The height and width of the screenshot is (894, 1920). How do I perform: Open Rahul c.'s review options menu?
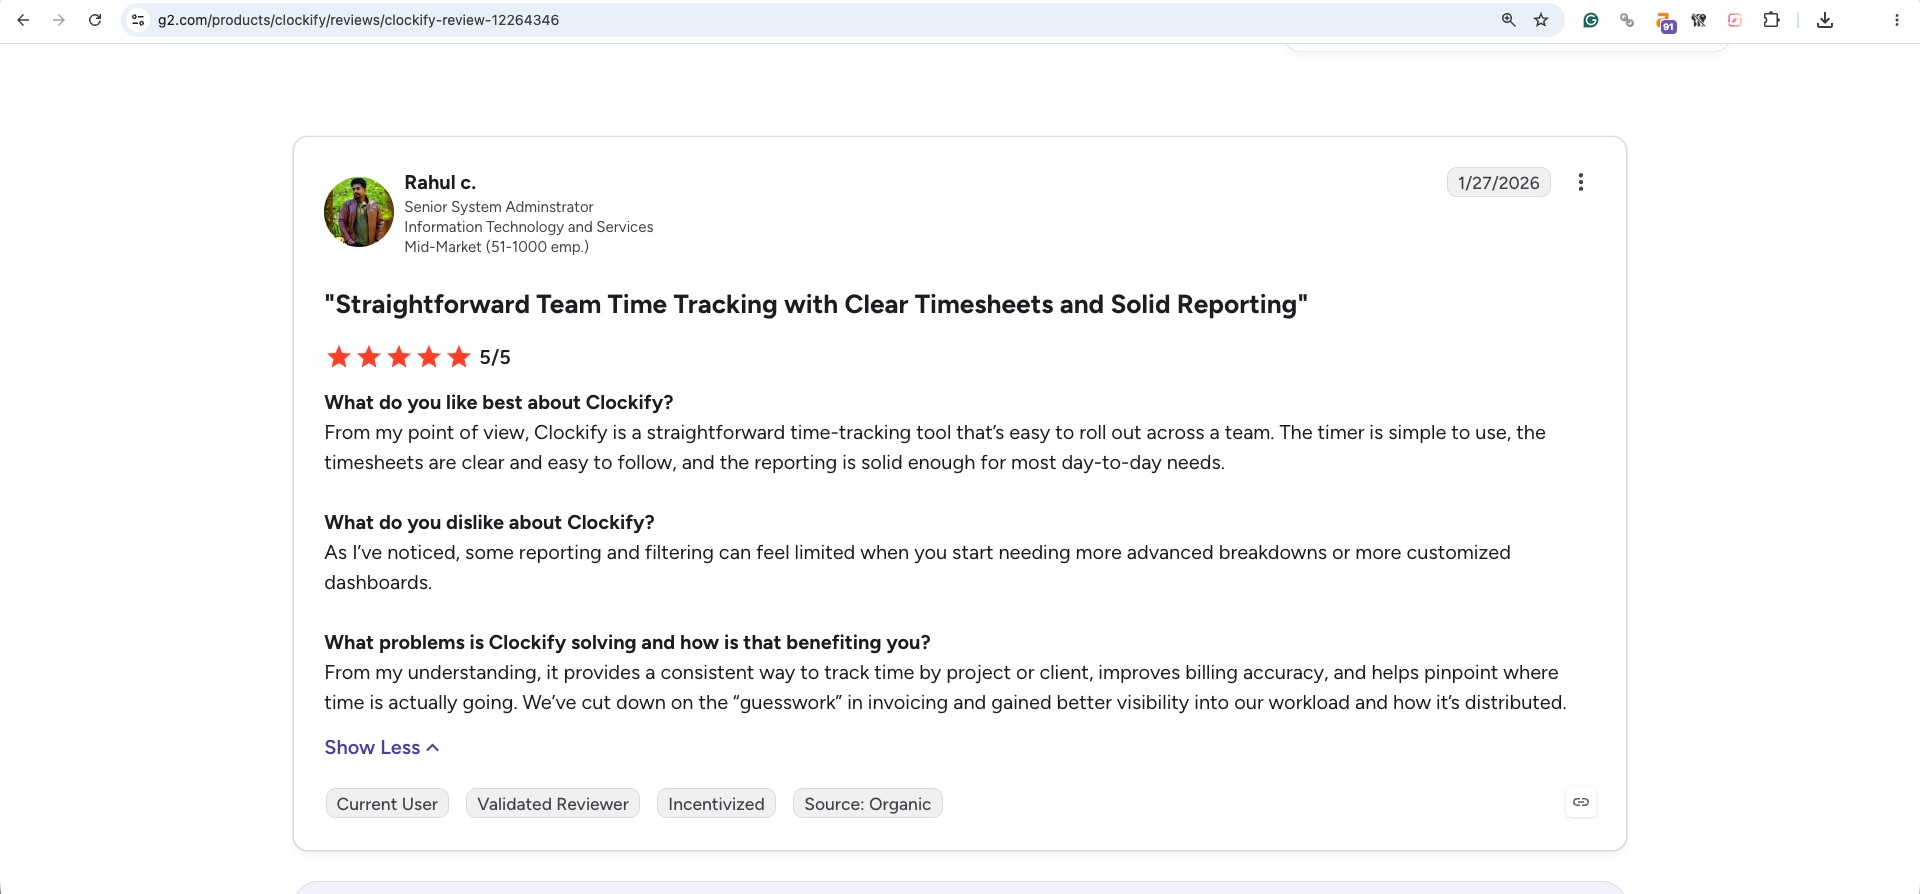(1581, 182)
